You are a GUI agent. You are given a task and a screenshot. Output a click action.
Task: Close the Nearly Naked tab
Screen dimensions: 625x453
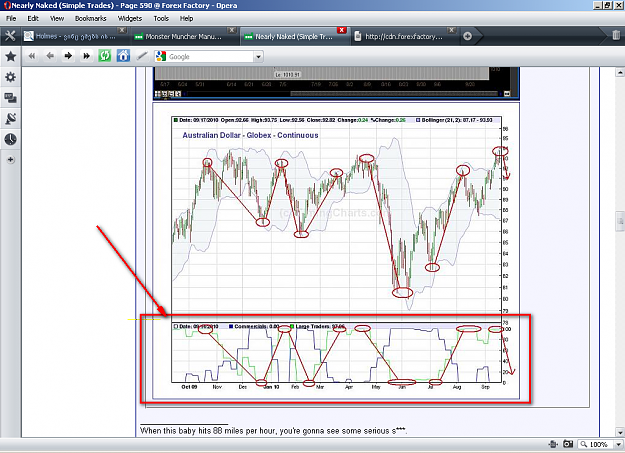point(341,30)
